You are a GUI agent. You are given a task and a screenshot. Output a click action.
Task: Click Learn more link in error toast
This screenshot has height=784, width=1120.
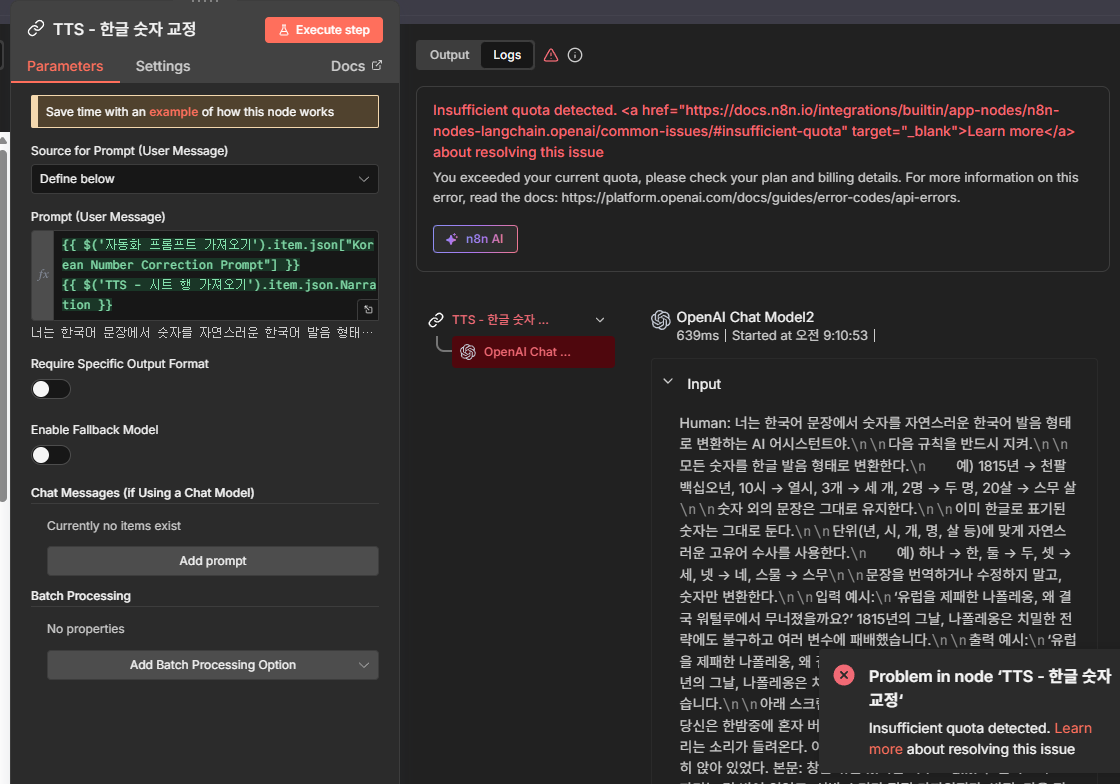pyautogui.click(x=980, y=738)
